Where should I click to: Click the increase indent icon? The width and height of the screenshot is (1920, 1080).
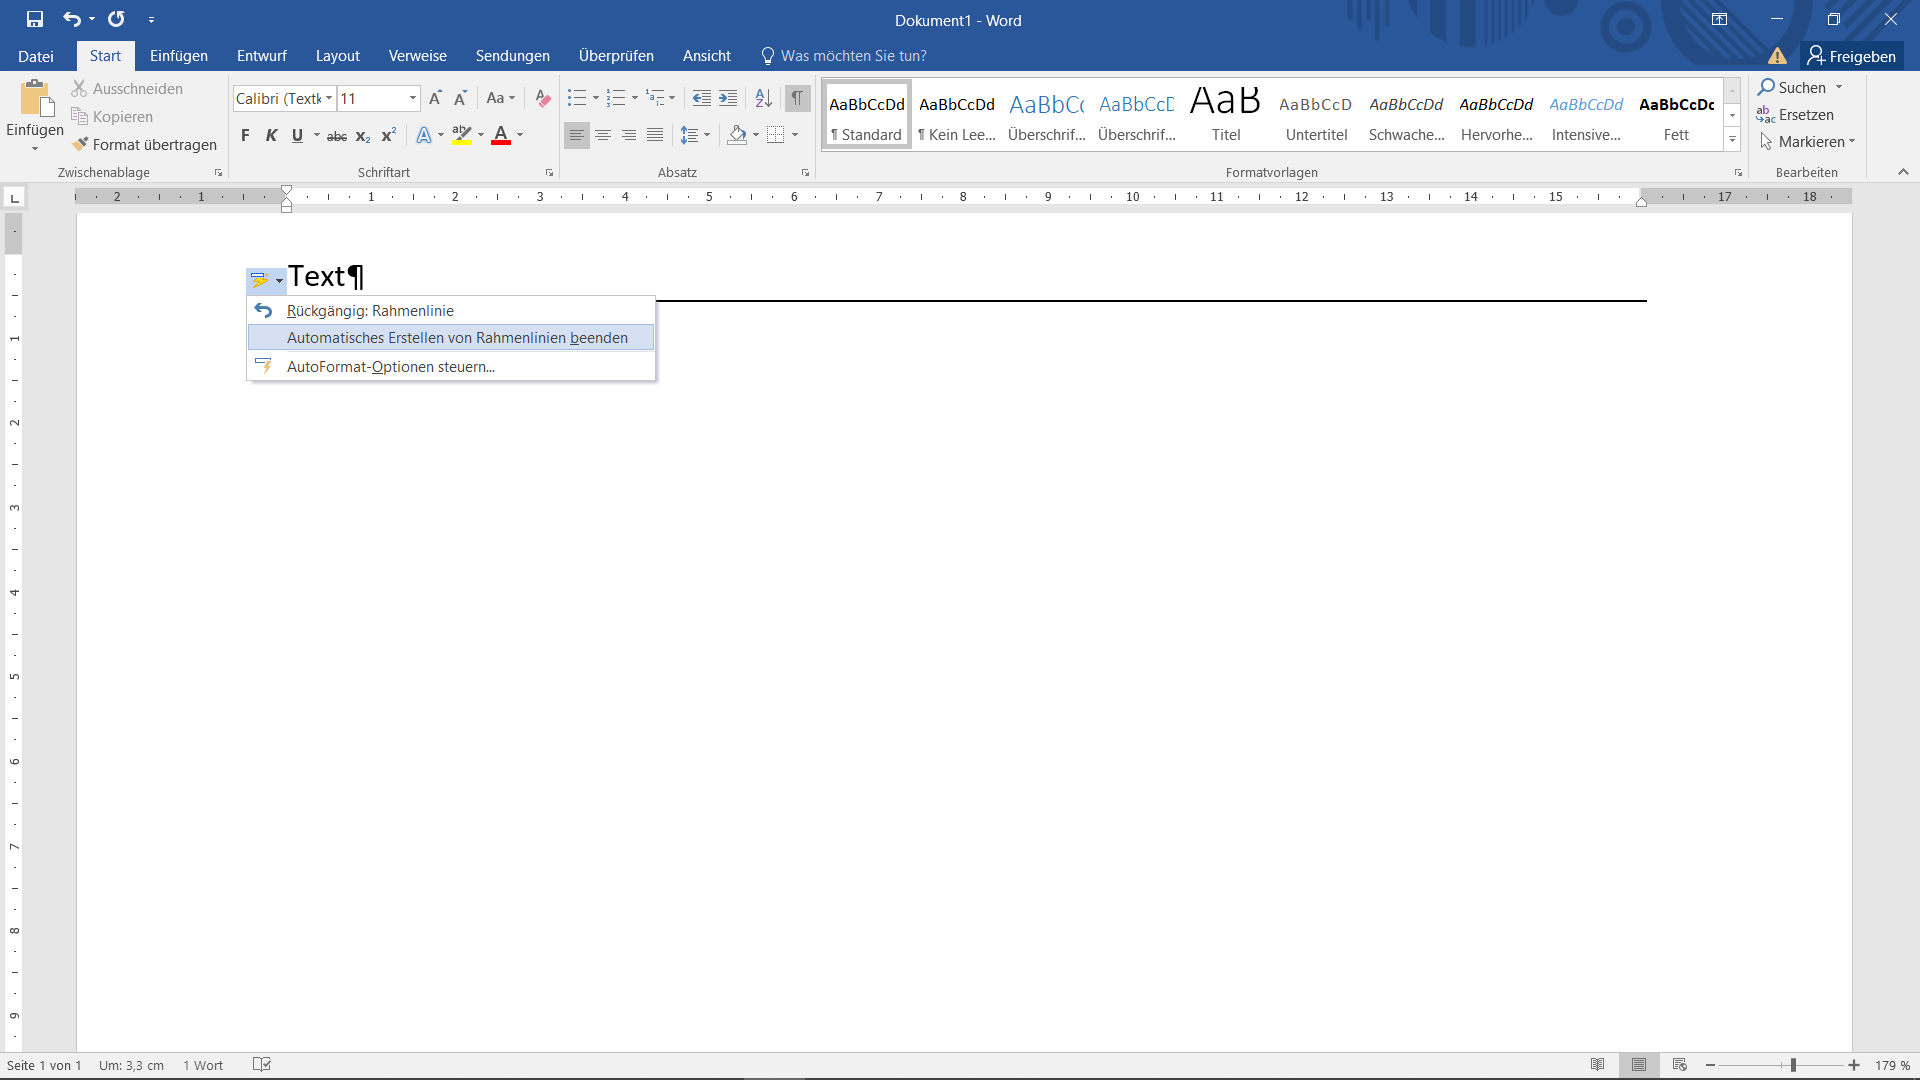click(728, 98)
